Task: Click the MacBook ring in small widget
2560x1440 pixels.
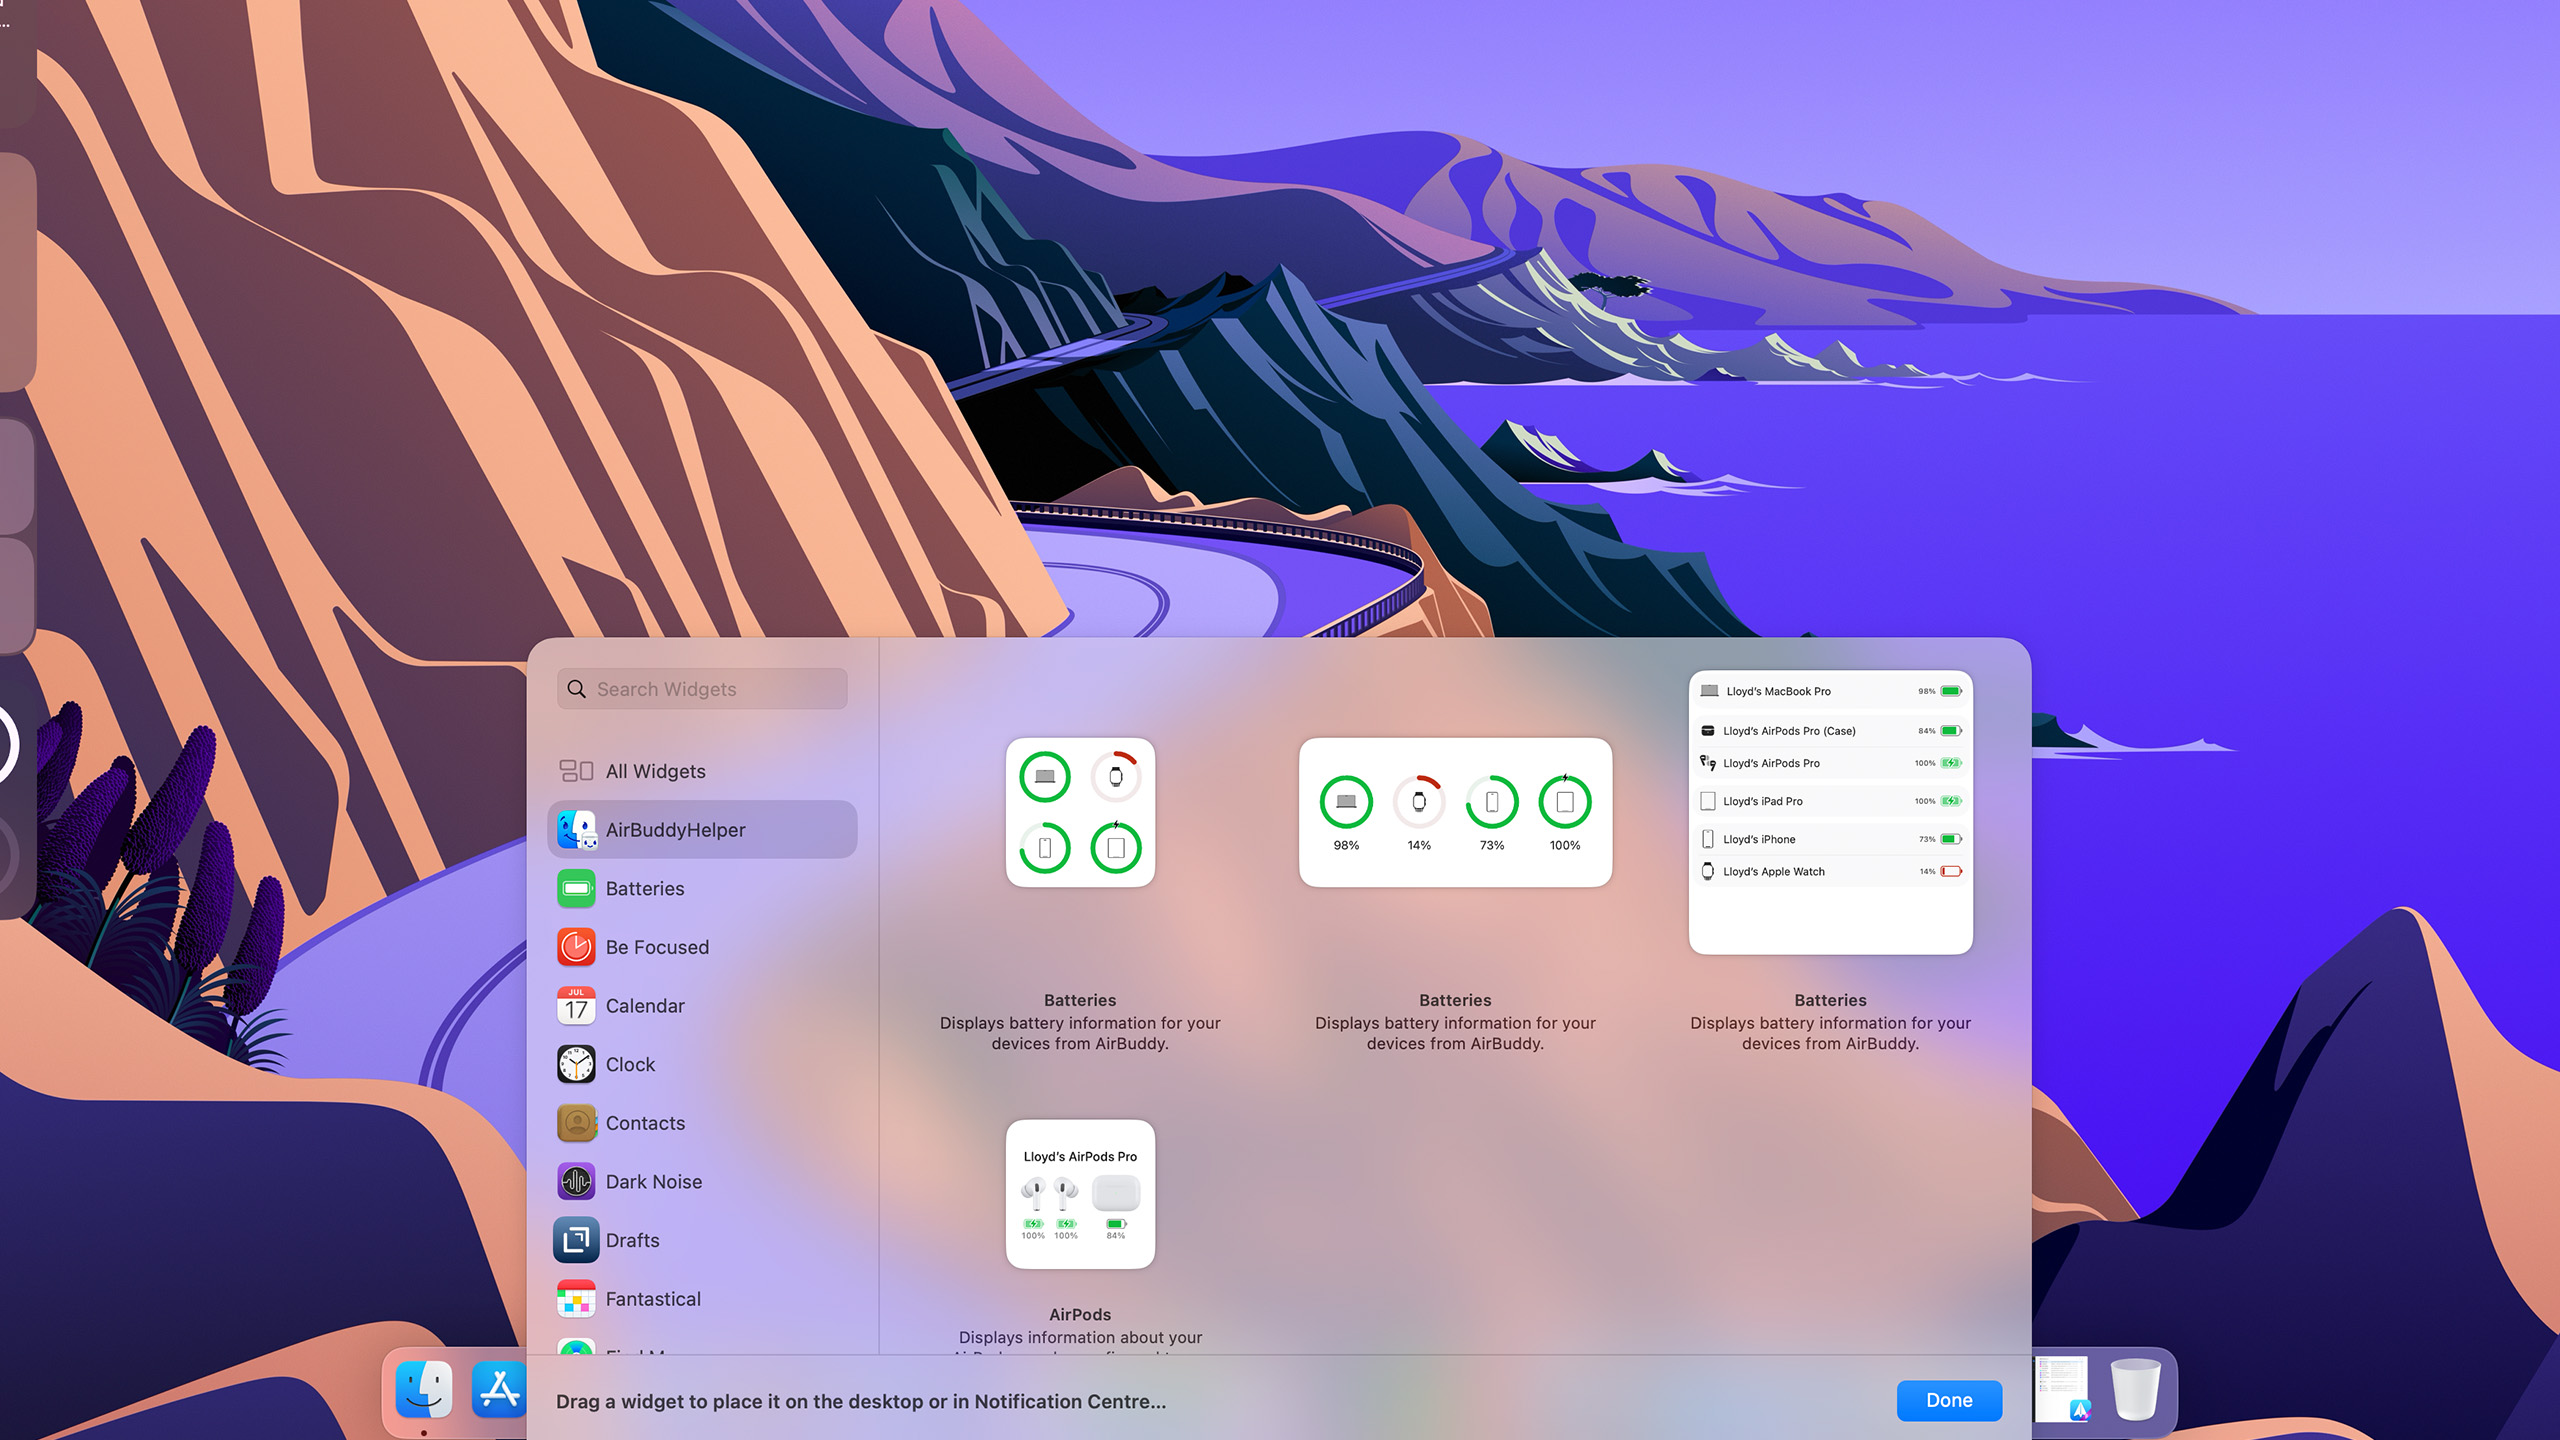Action: click(x=1045, y=777)
